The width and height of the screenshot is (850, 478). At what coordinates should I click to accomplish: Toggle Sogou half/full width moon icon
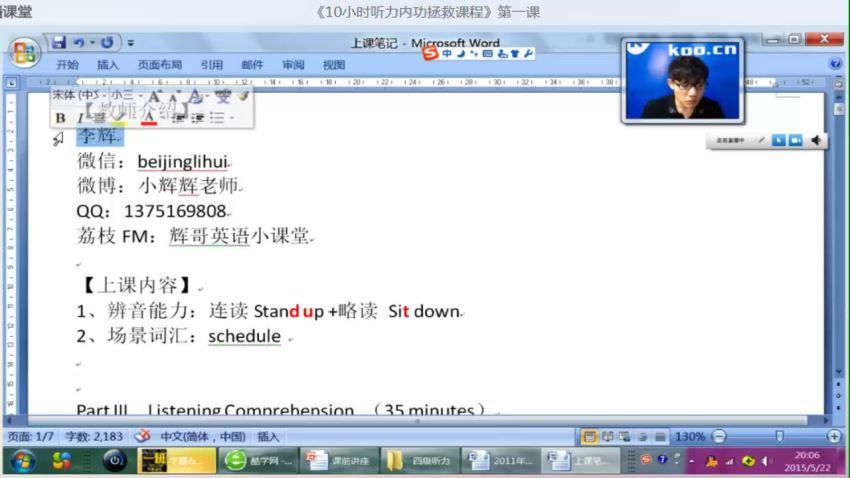(461, 53)
